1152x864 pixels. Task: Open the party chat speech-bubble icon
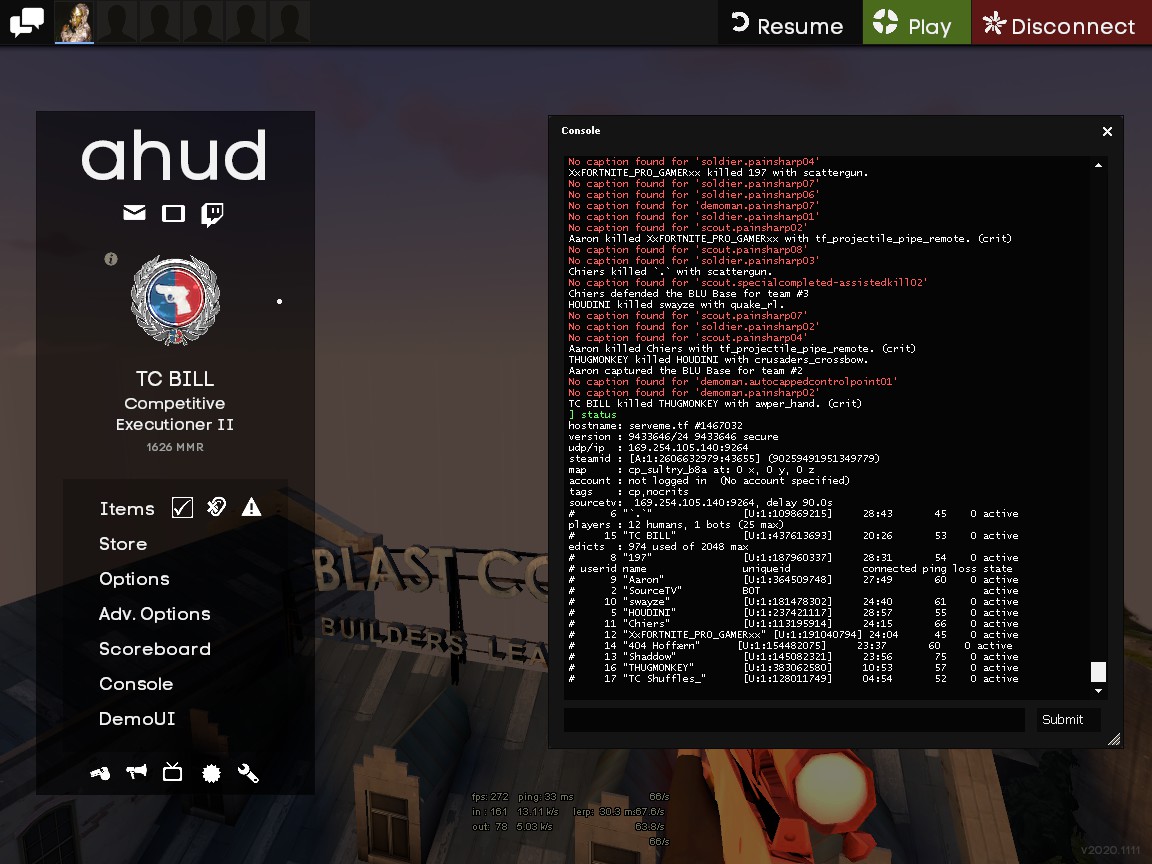(x=26, y=22)
